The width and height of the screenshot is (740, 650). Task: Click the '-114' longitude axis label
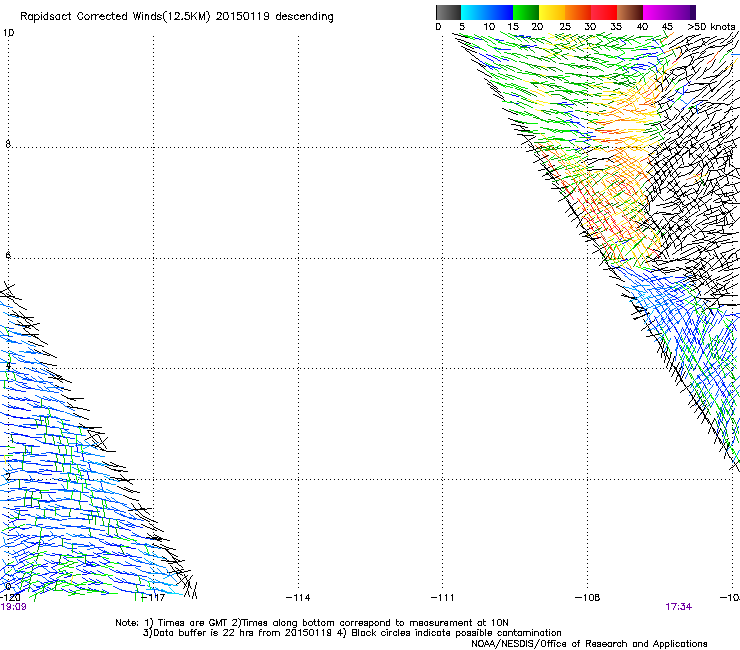[x=298, y=597]
